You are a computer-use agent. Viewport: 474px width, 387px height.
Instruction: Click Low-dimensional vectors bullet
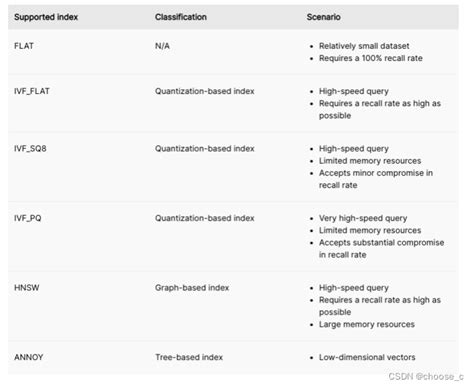tap(367, 357)
